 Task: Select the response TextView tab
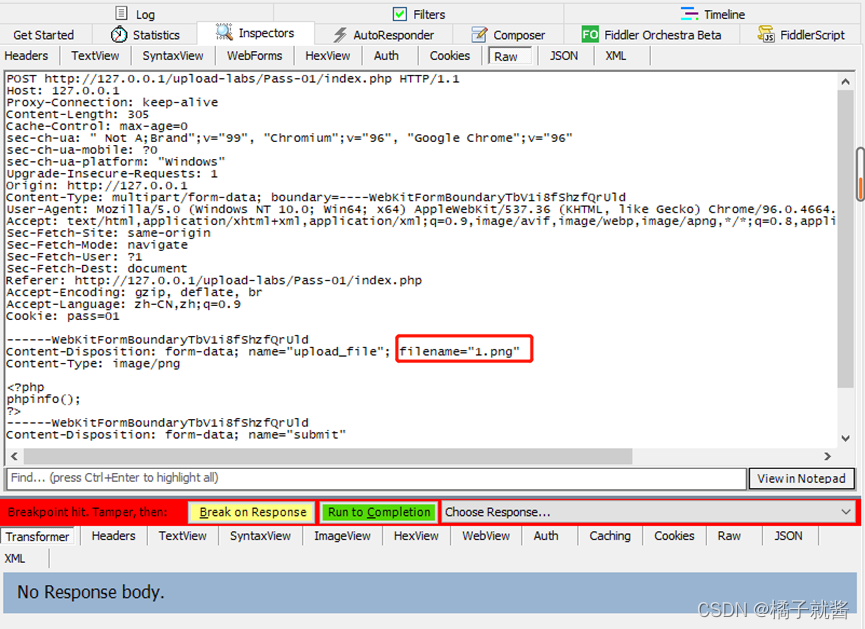click(183, 536)
